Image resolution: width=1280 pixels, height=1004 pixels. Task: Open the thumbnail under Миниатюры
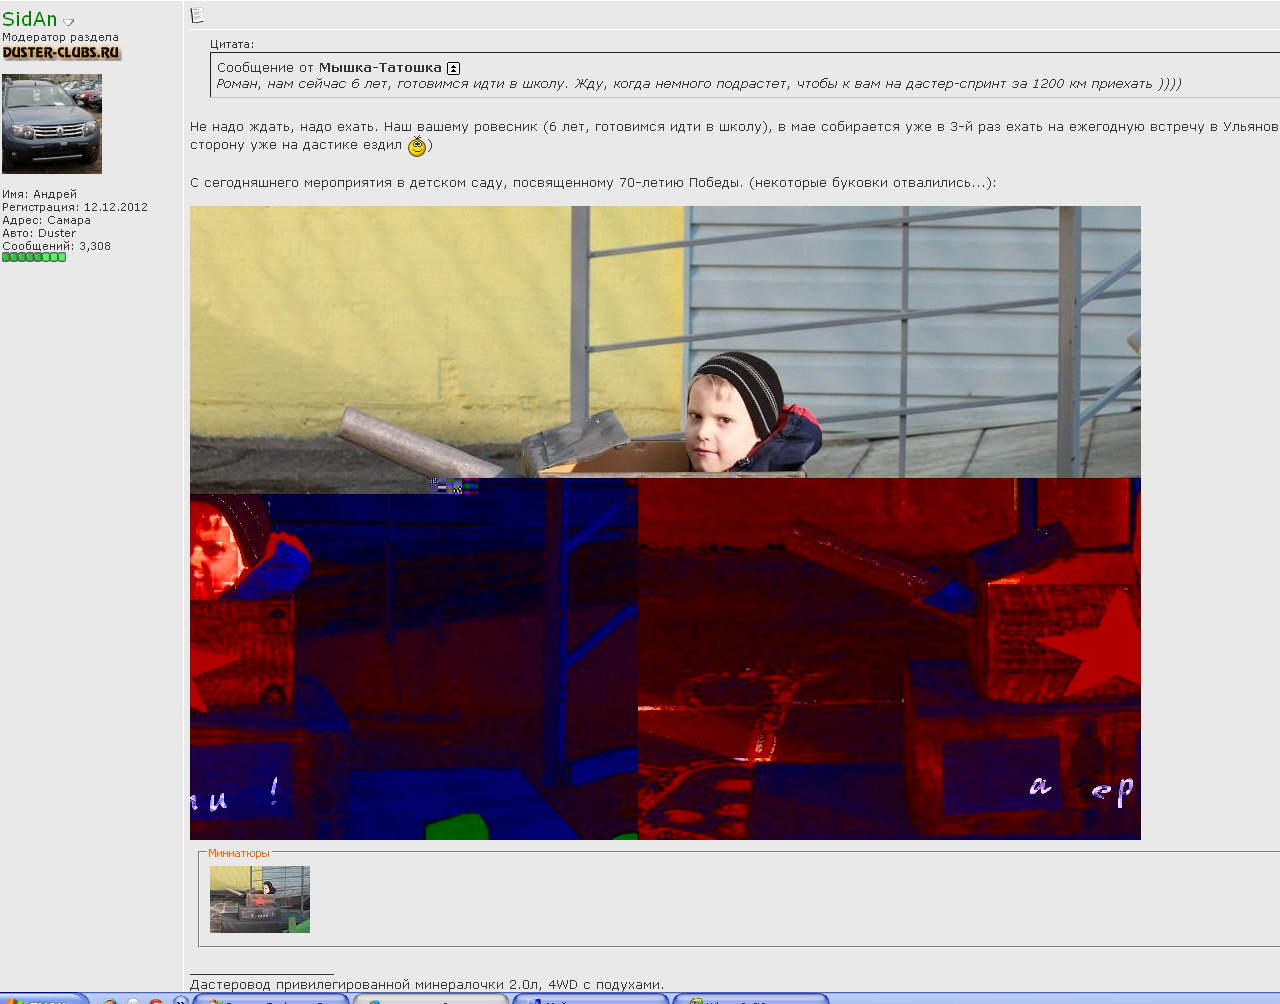(260, 900)
